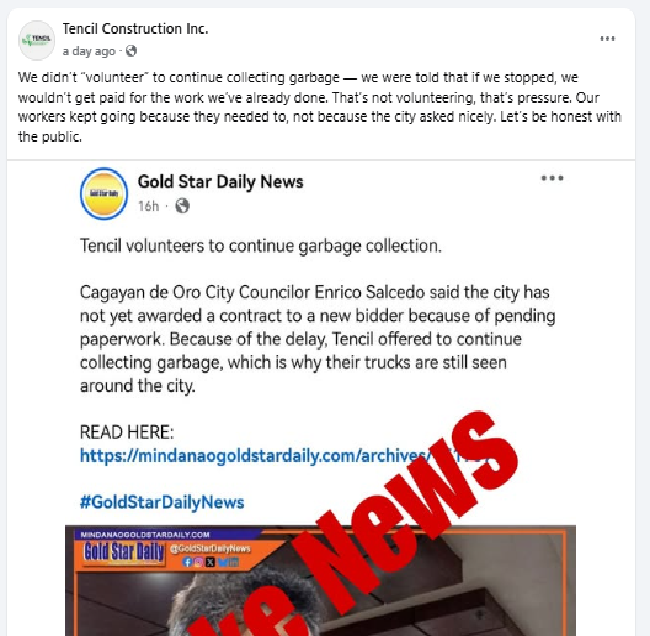Open the shared news photo thumbnail
650x636 pixels.
(320, 580)
